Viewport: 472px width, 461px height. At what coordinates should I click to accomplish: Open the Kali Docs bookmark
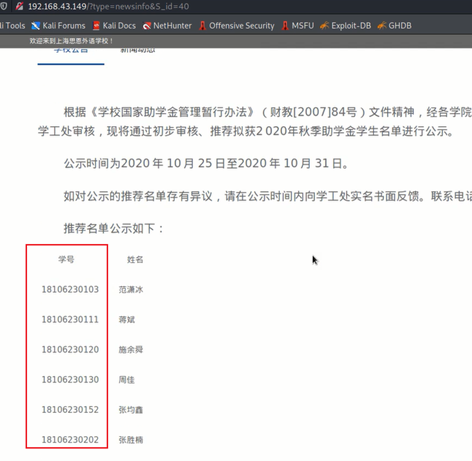[114, 26]
